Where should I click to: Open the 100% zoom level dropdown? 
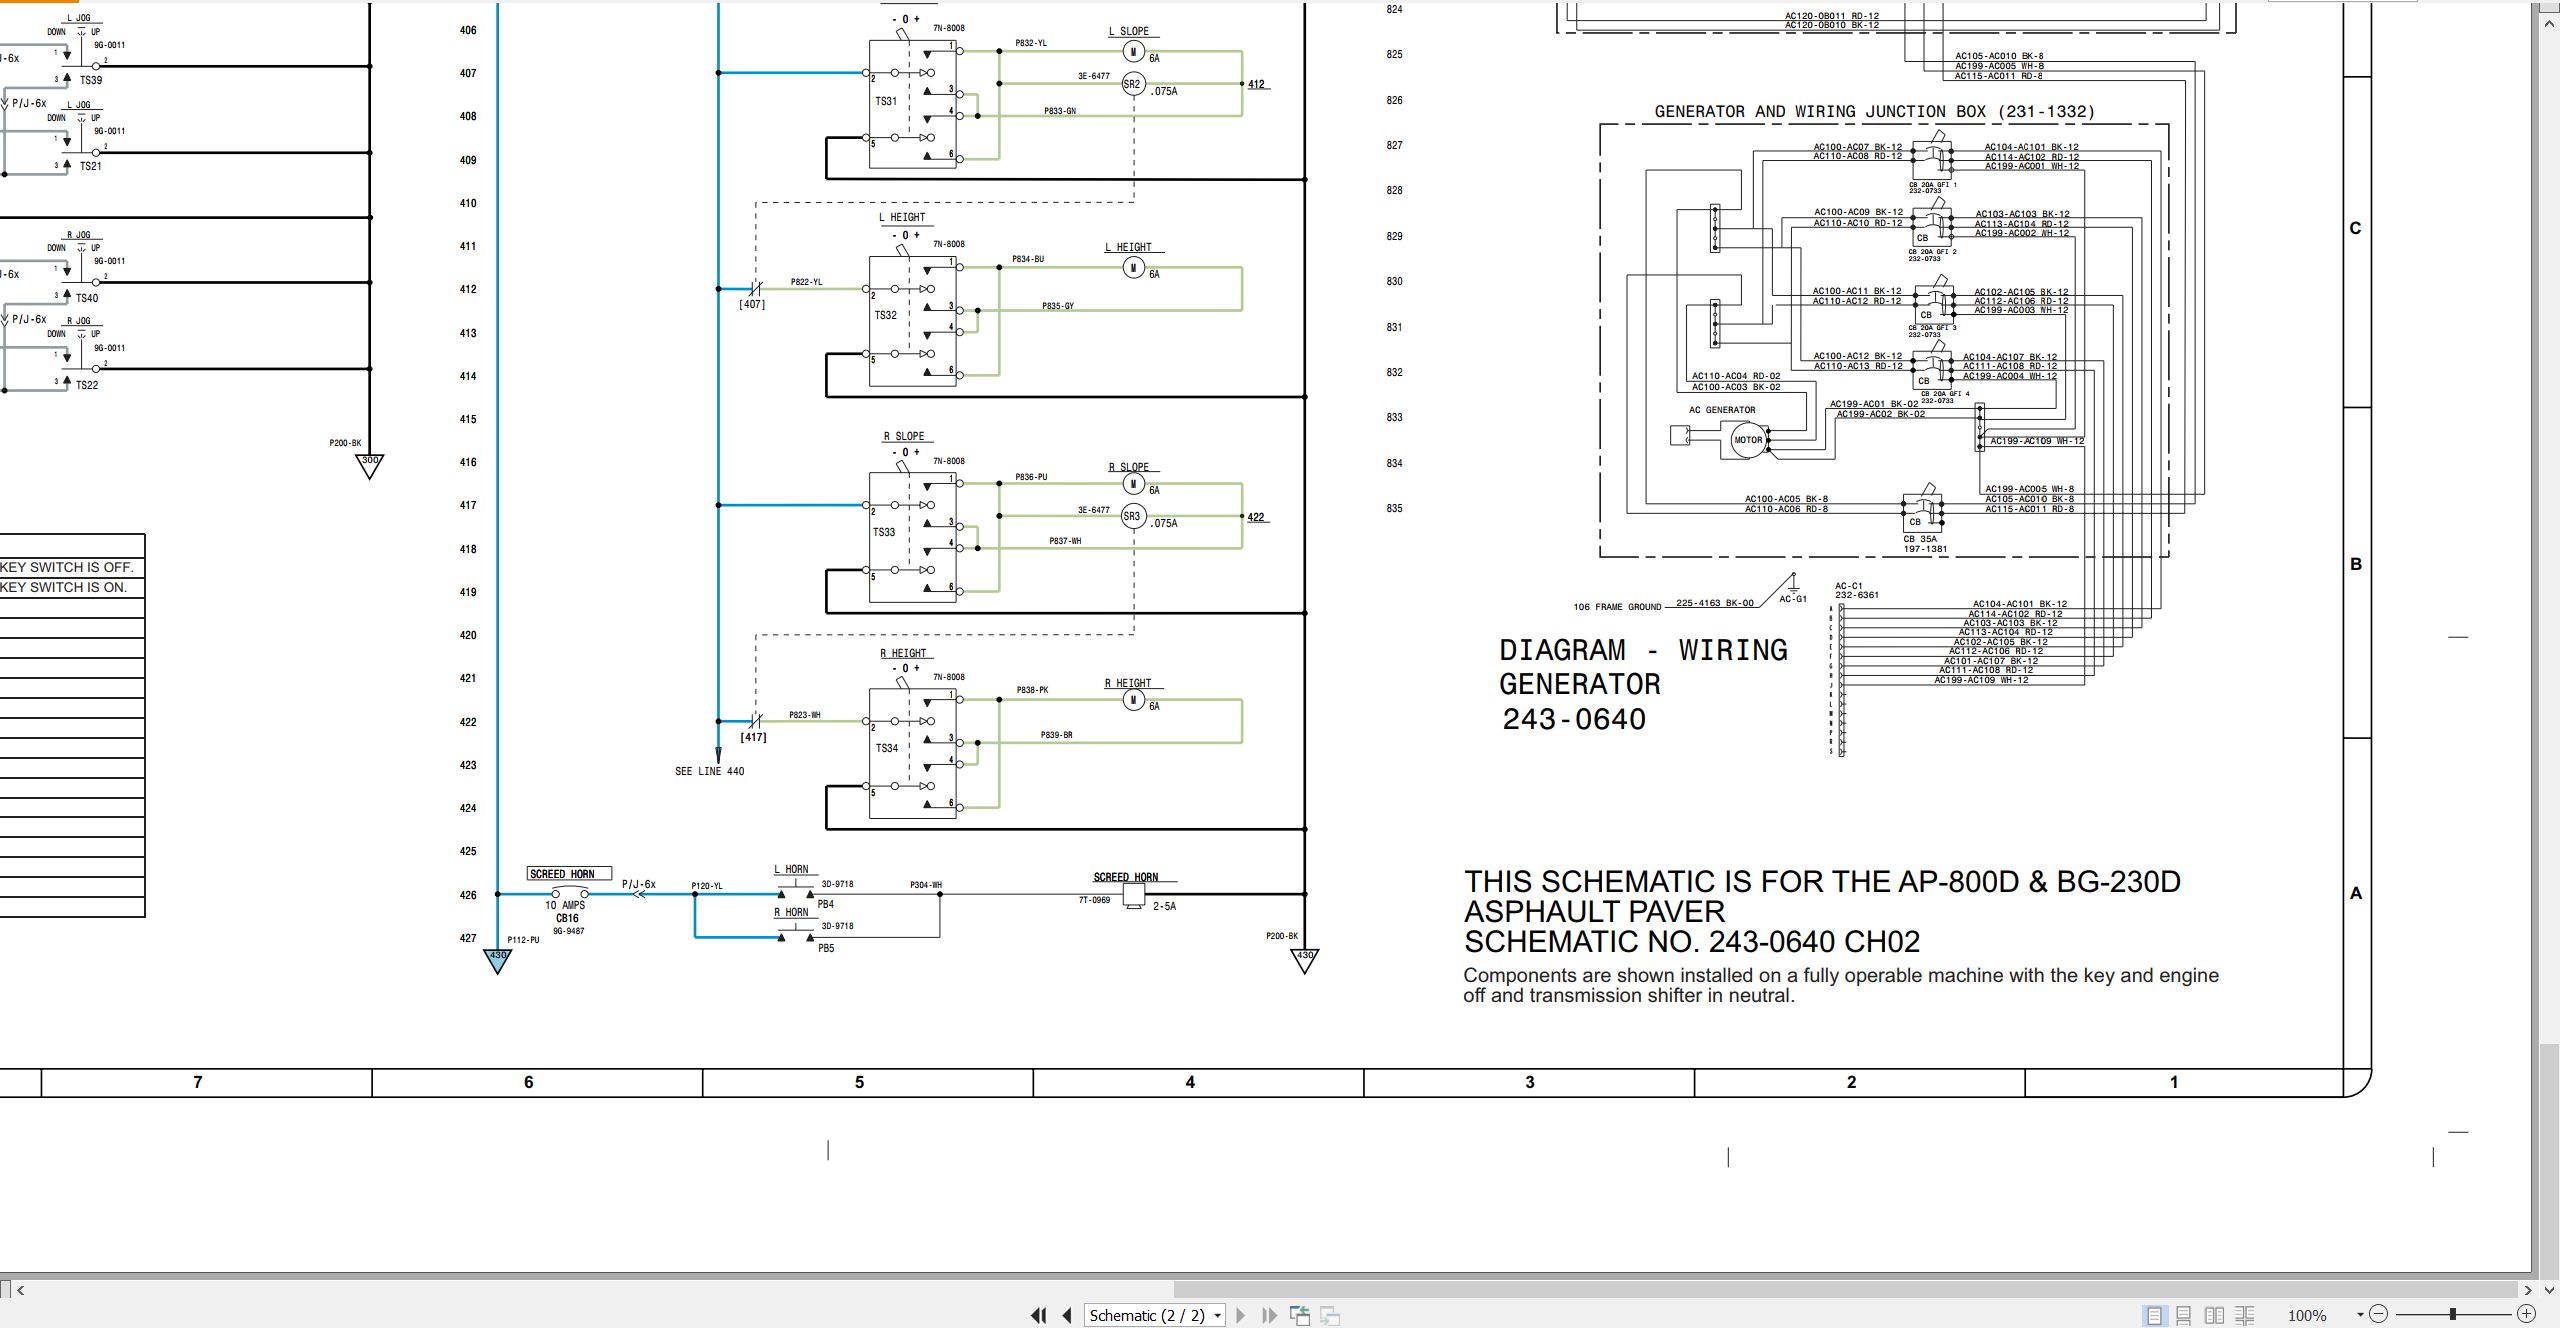tap(2360, 1315)
